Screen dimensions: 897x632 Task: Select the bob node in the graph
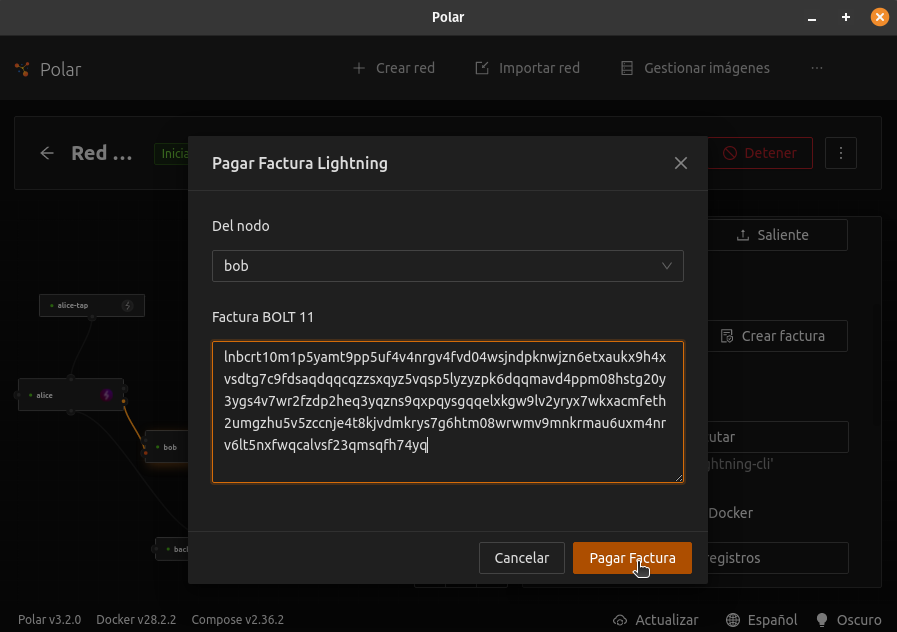coord(168,447)
